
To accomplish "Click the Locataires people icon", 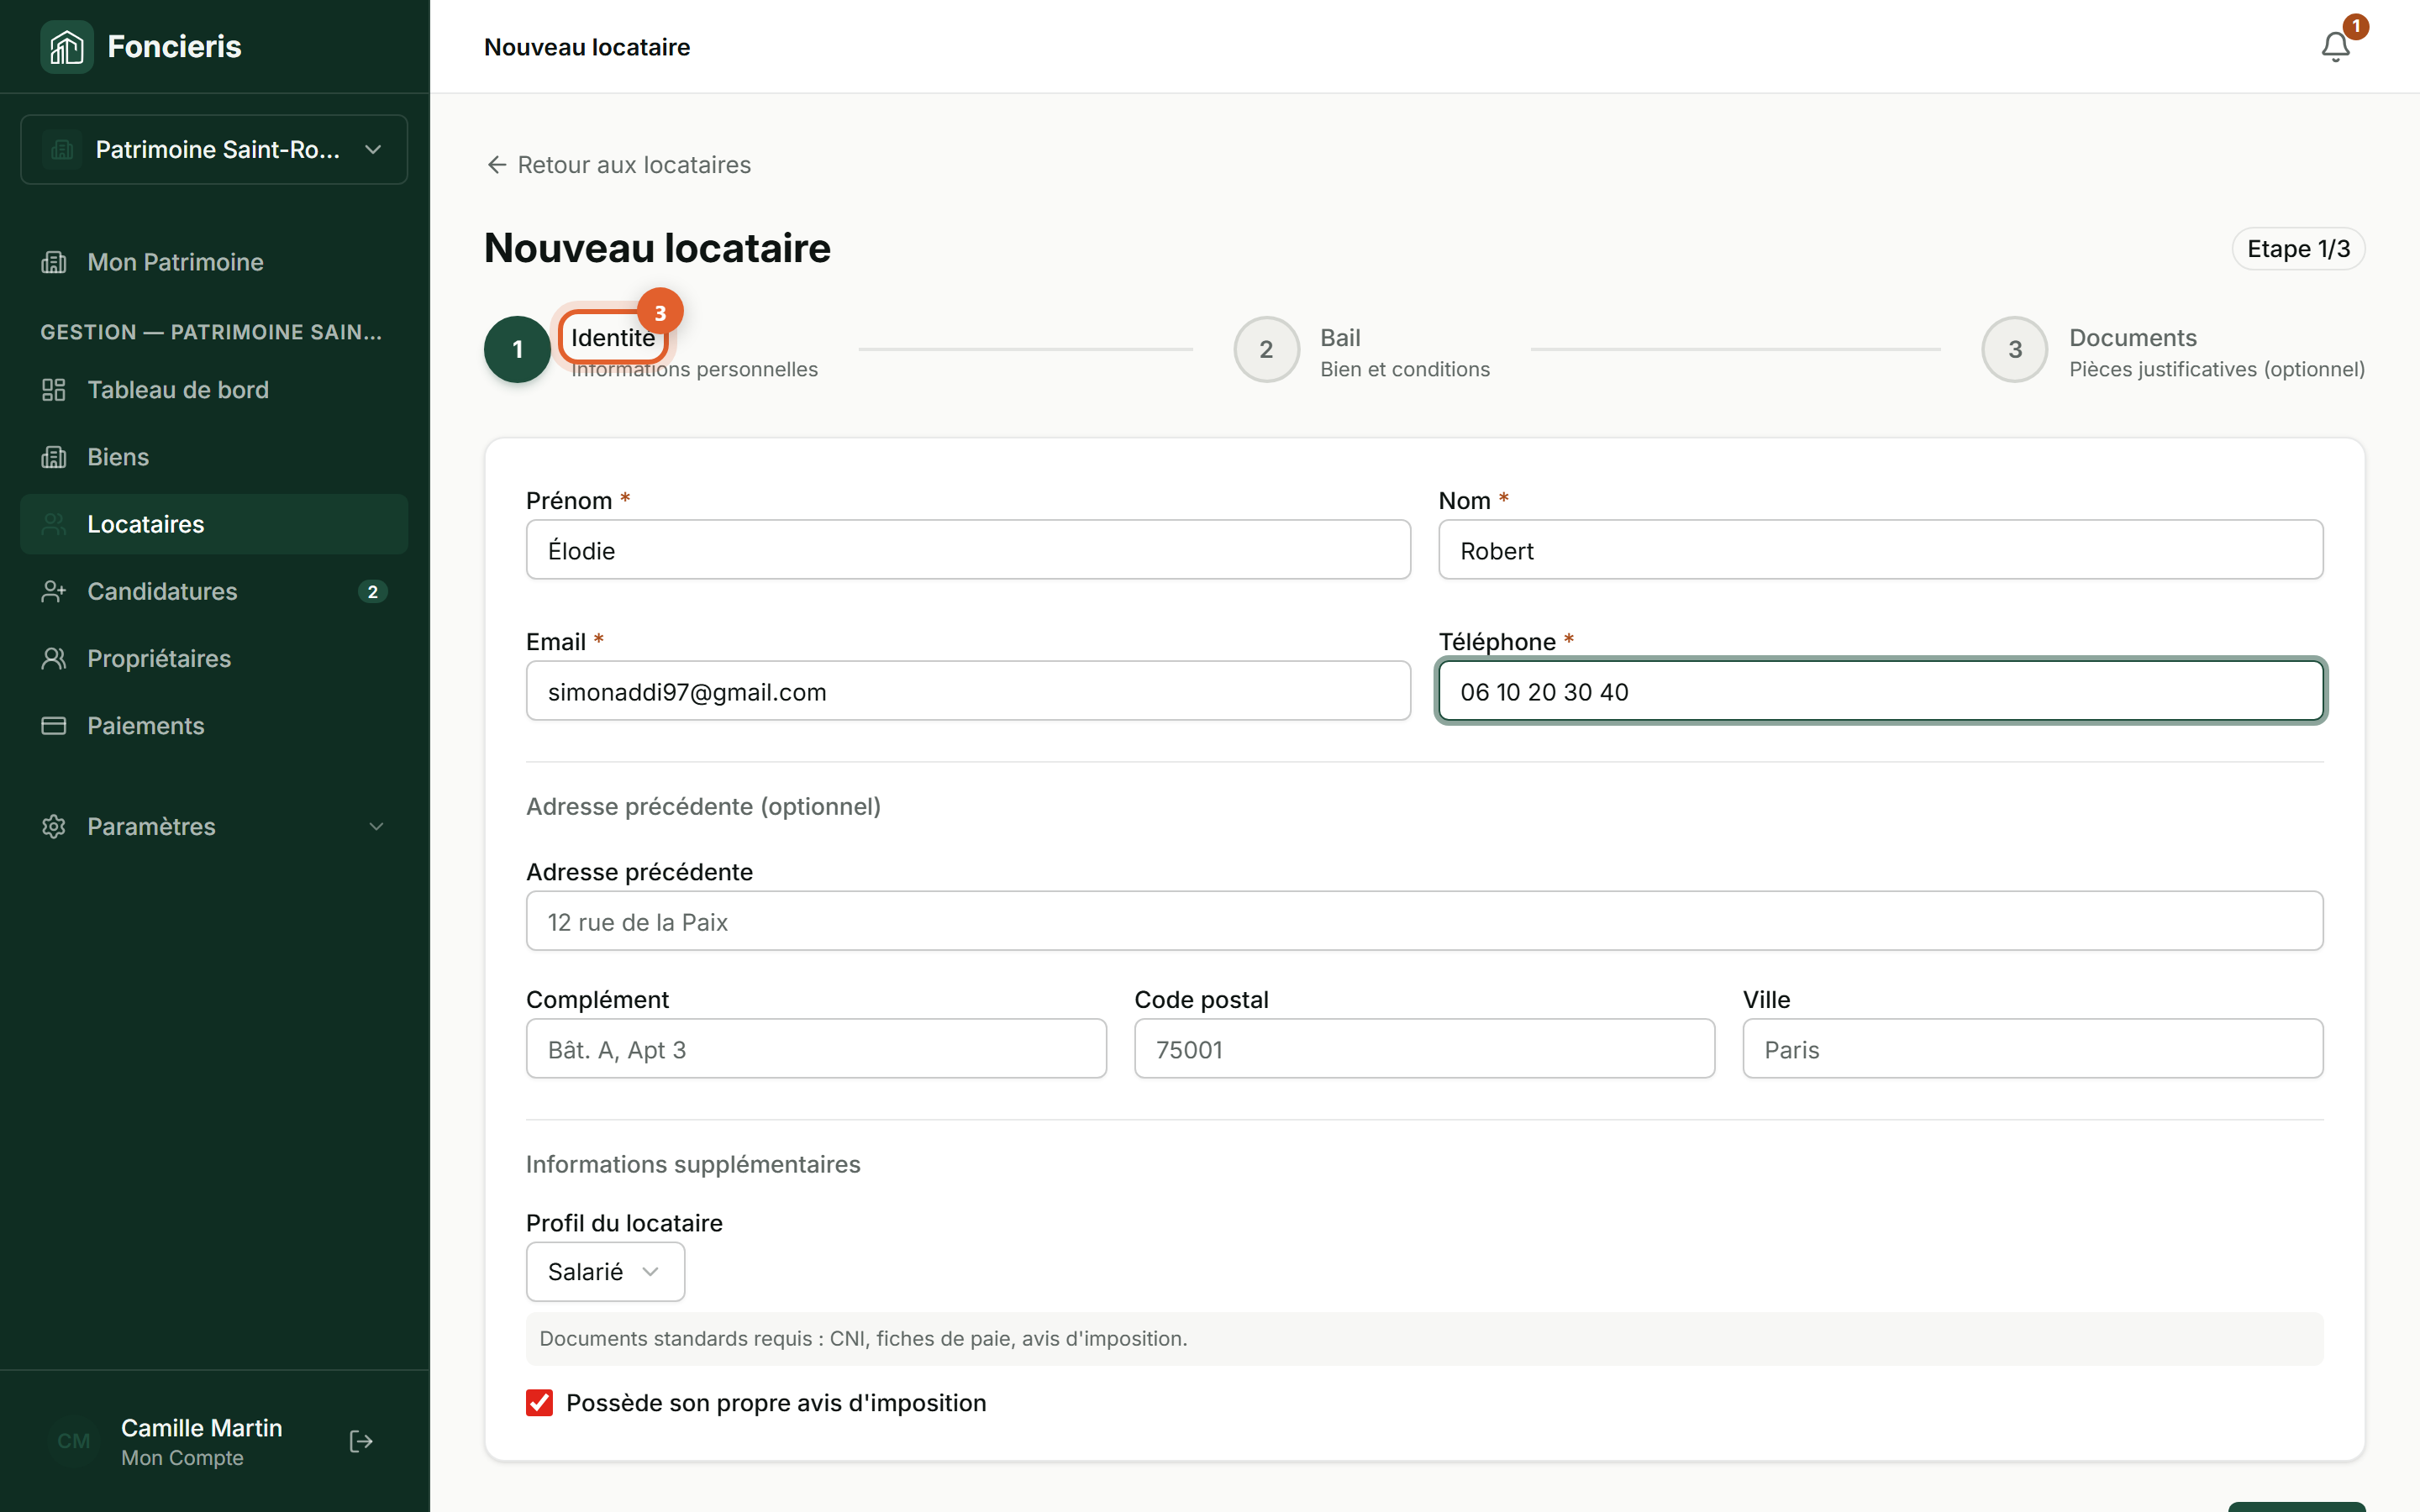I will pyautogui.click(x=54, y=524).
